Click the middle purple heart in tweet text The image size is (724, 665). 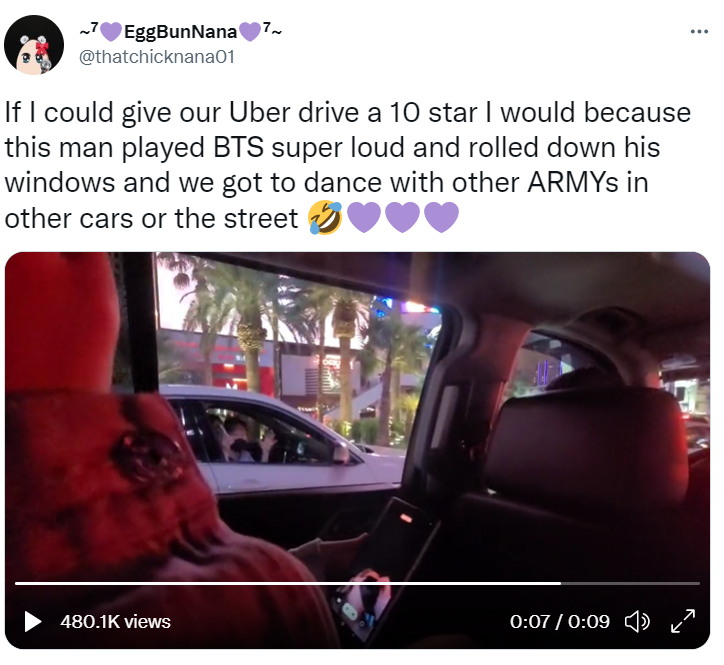pyautogui.click(x=403, y=218)
